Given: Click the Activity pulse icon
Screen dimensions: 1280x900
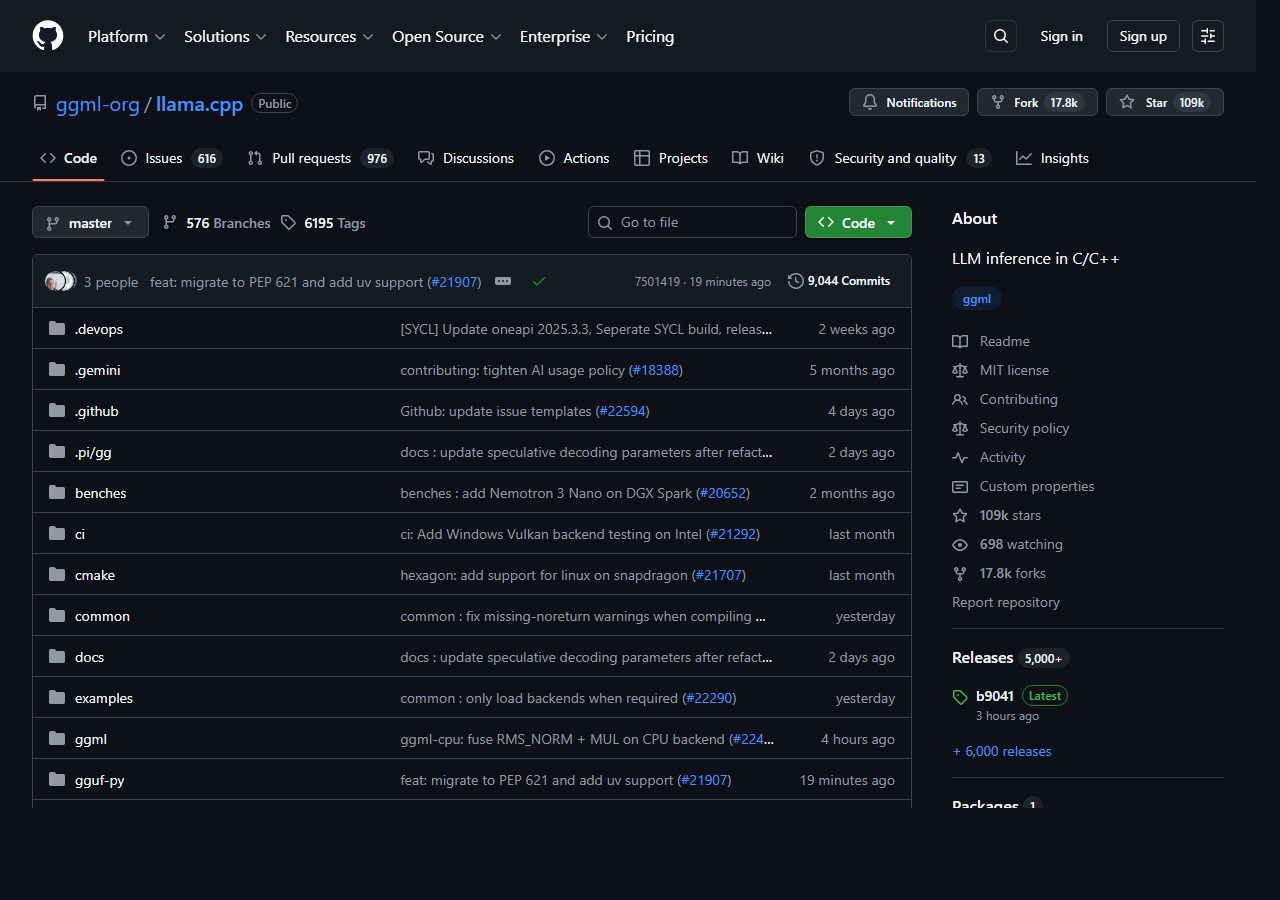Looking at the screenshot, I should tap(960, 457).
